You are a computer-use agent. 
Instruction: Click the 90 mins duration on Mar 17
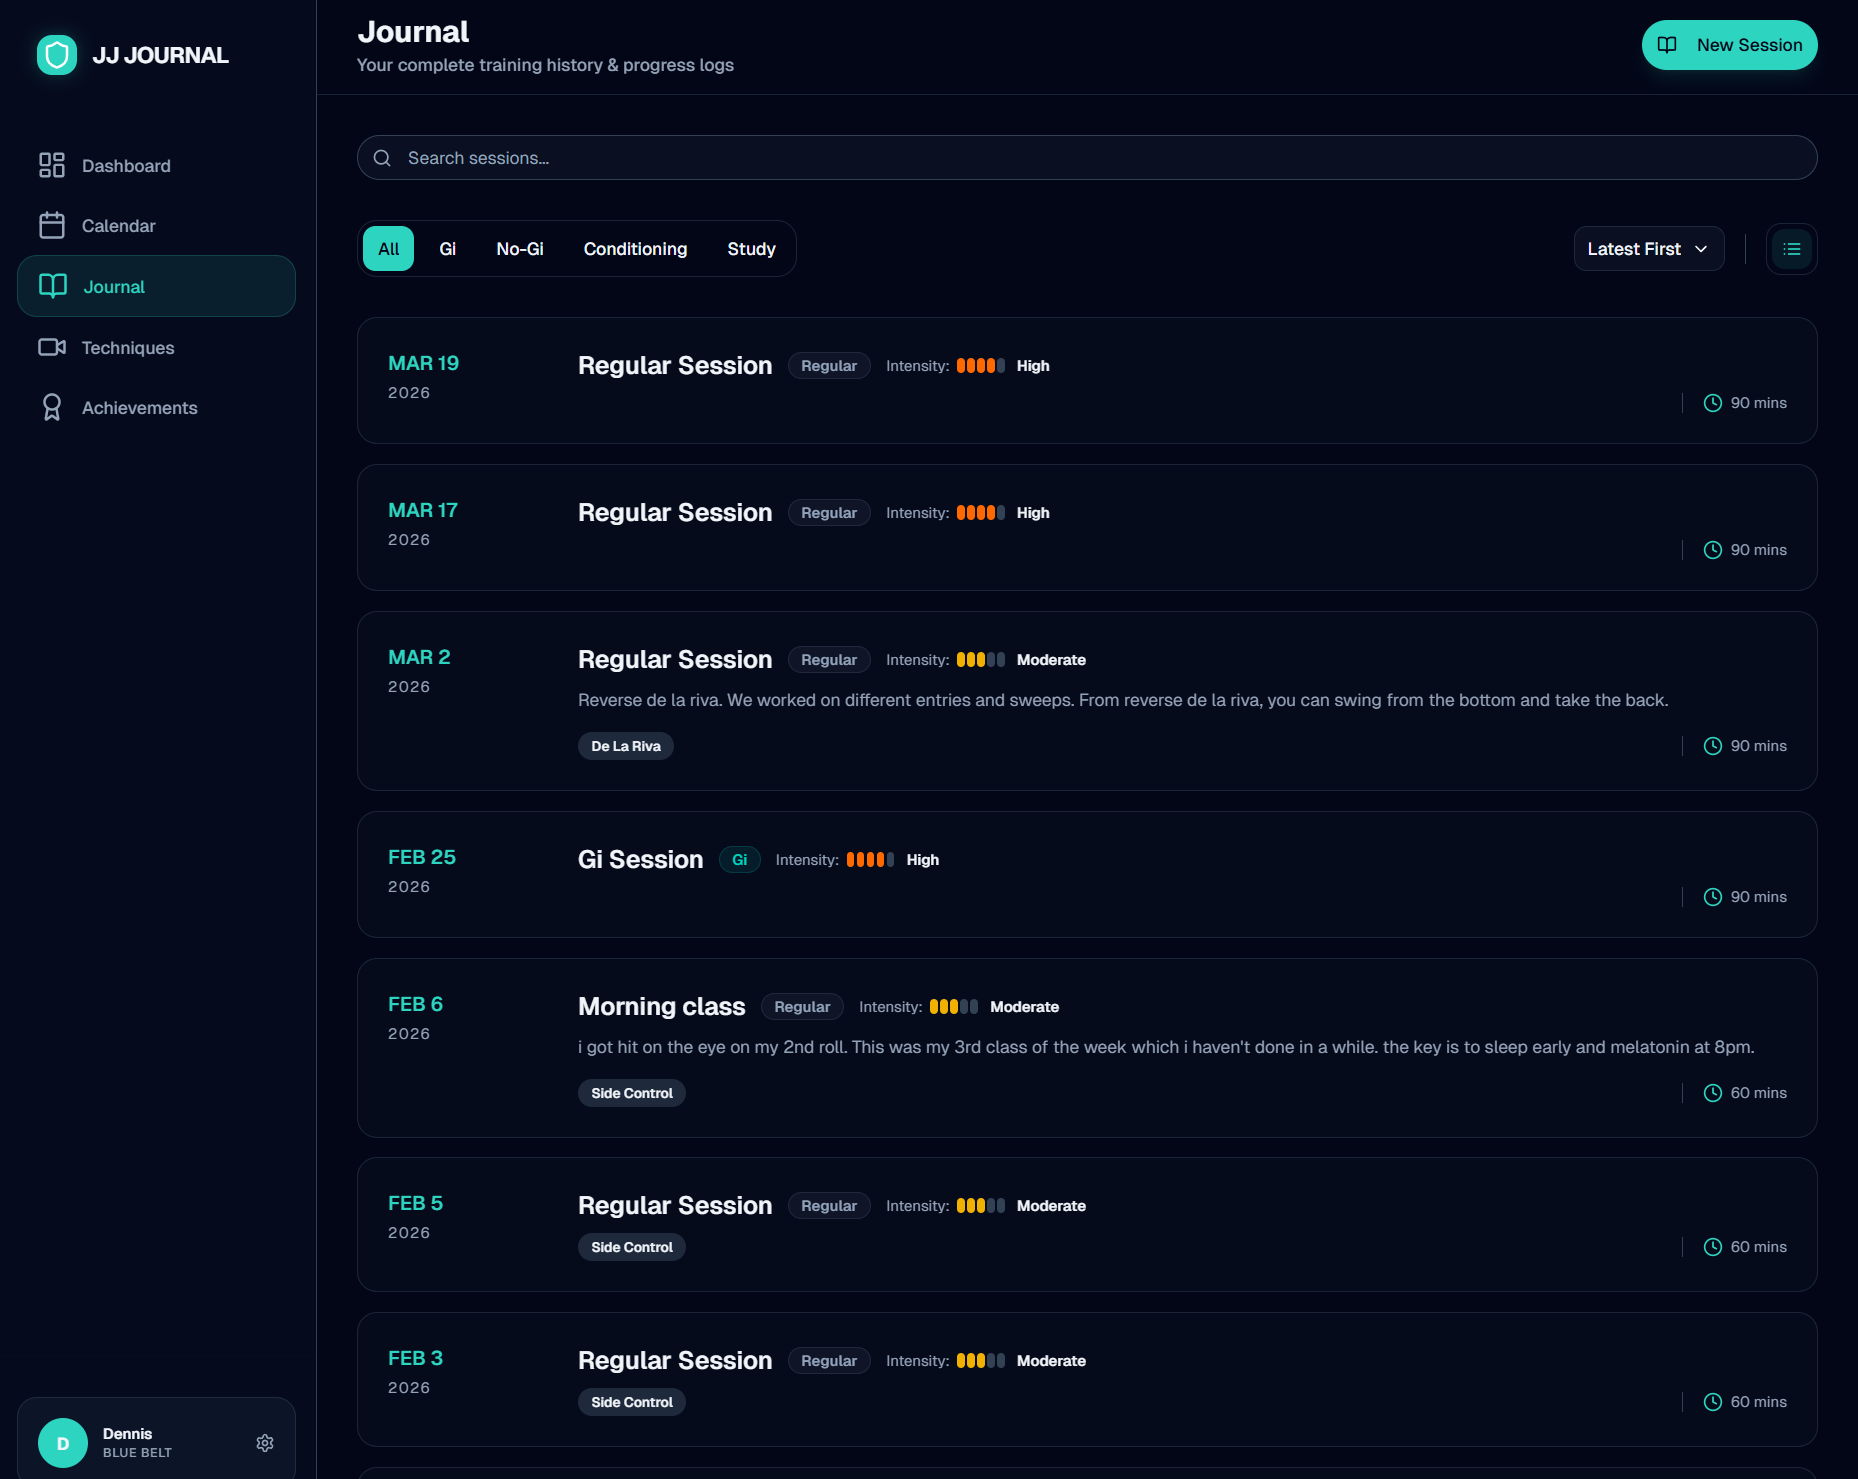click(1759, 550)
